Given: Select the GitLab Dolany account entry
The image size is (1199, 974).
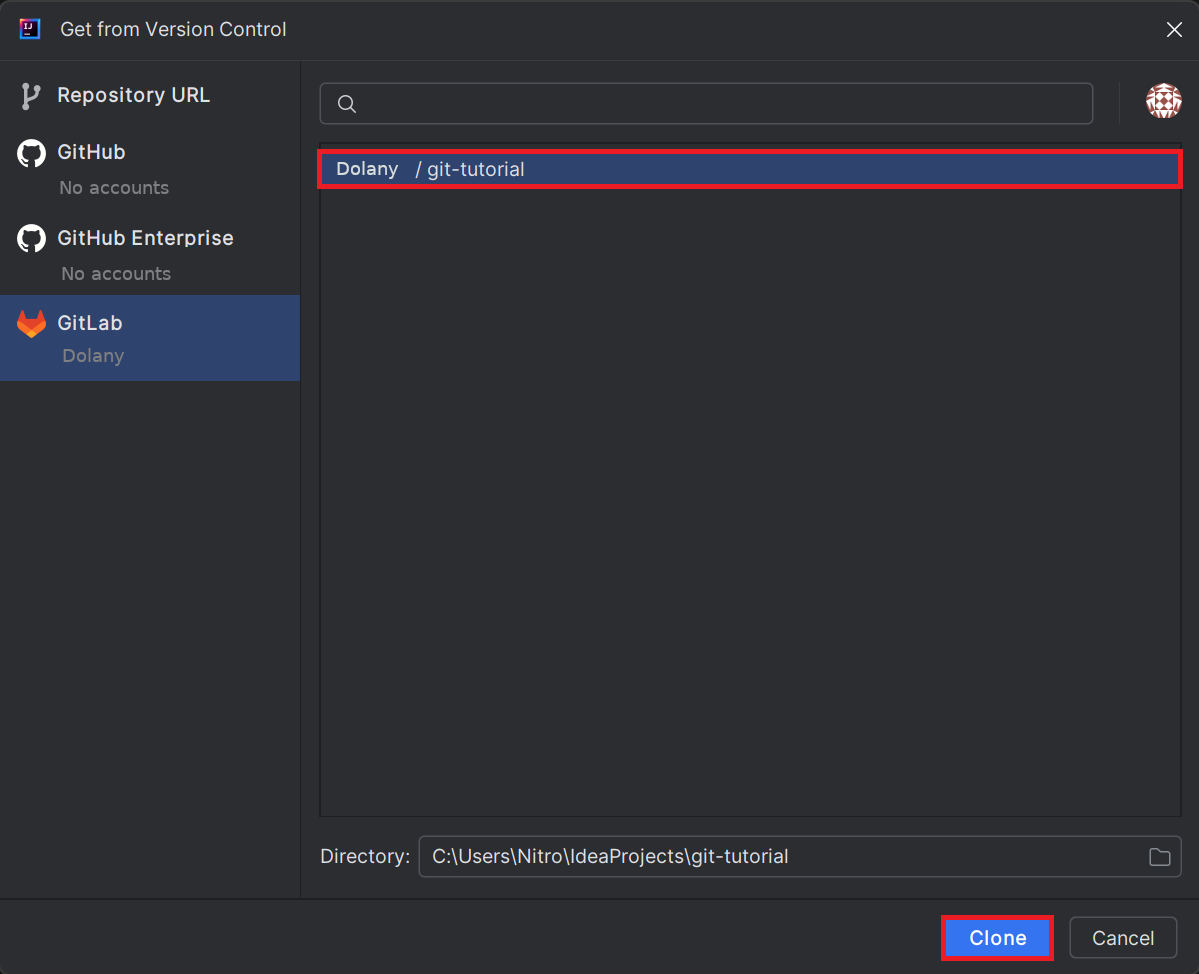Looking at the screenshot, I should (150, 338).
